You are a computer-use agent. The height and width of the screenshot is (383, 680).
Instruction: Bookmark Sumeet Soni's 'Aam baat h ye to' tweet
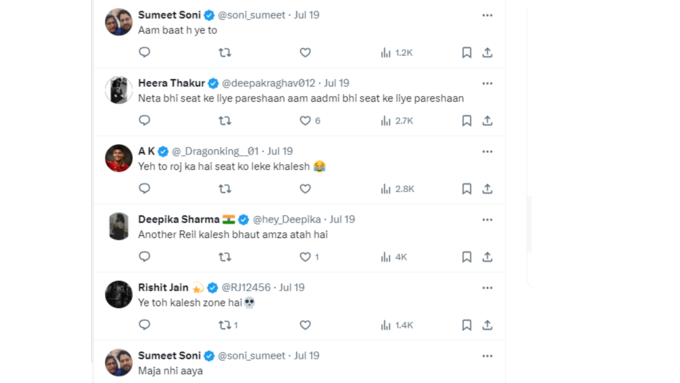(x=467, y=52)
